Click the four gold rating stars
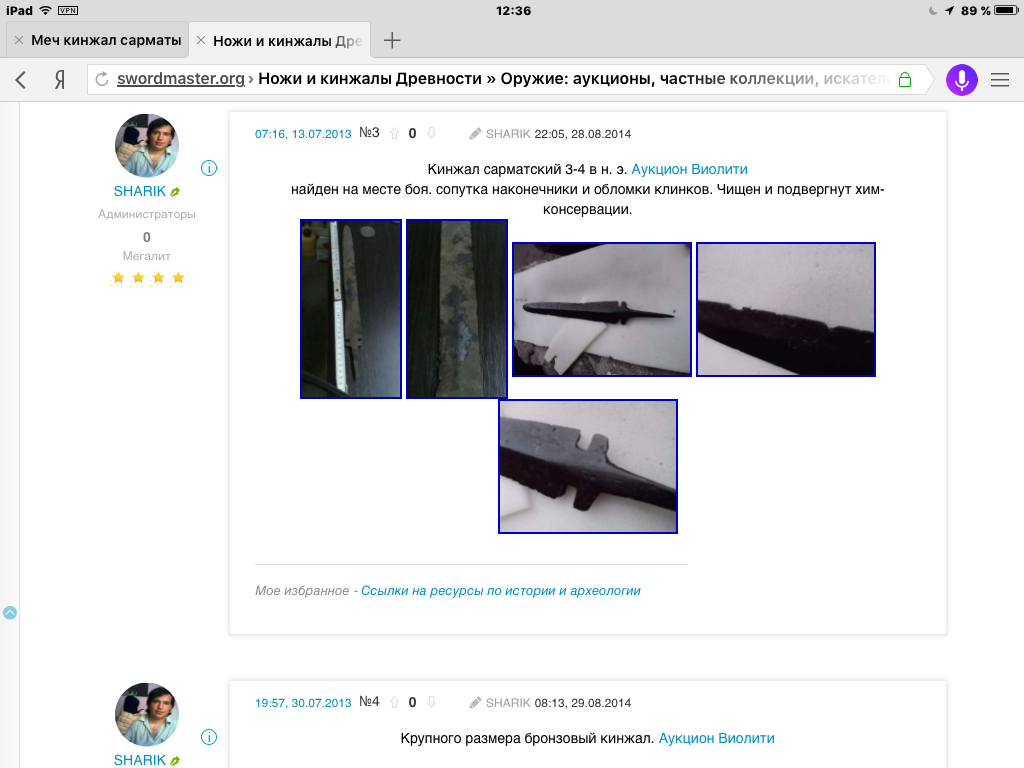1024x768 pixels. tap(148, 278)
